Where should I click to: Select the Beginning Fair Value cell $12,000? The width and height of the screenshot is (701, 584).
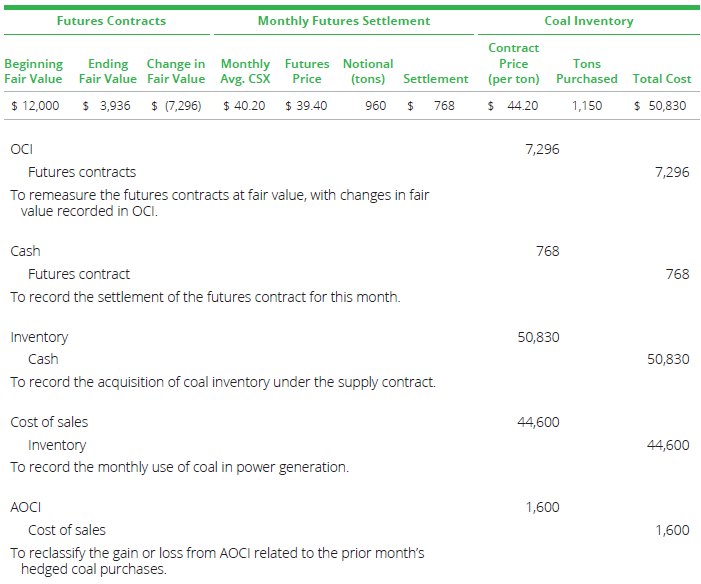pyautogui.click(x=34, y=105)
